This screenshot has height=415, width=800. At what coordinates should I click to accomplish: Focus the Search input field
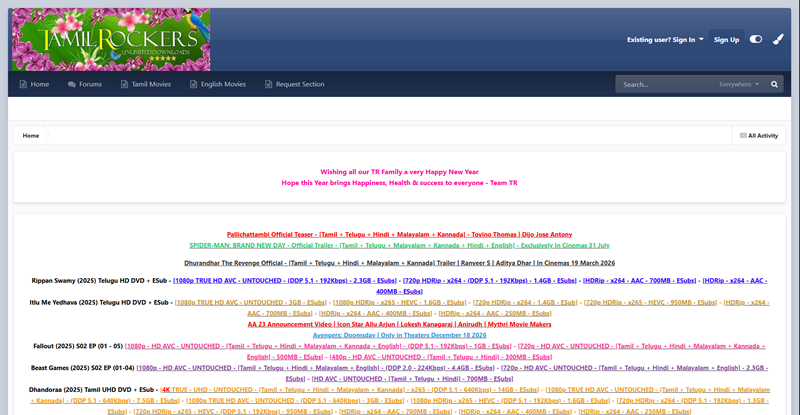click(664, 84)
